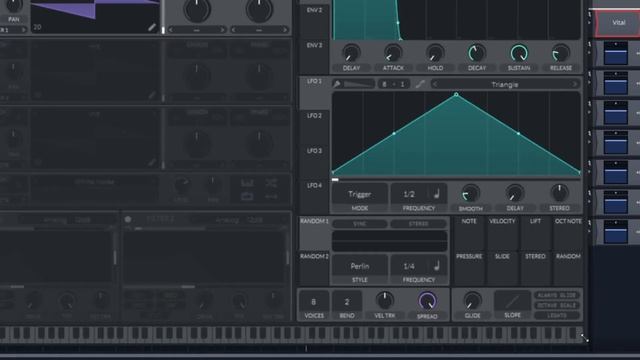The height and width of the screenshot is (360, 640).
Task: Select the LFO paint brush tool icon
Action: pyautogui.click(x=337, y=84)
